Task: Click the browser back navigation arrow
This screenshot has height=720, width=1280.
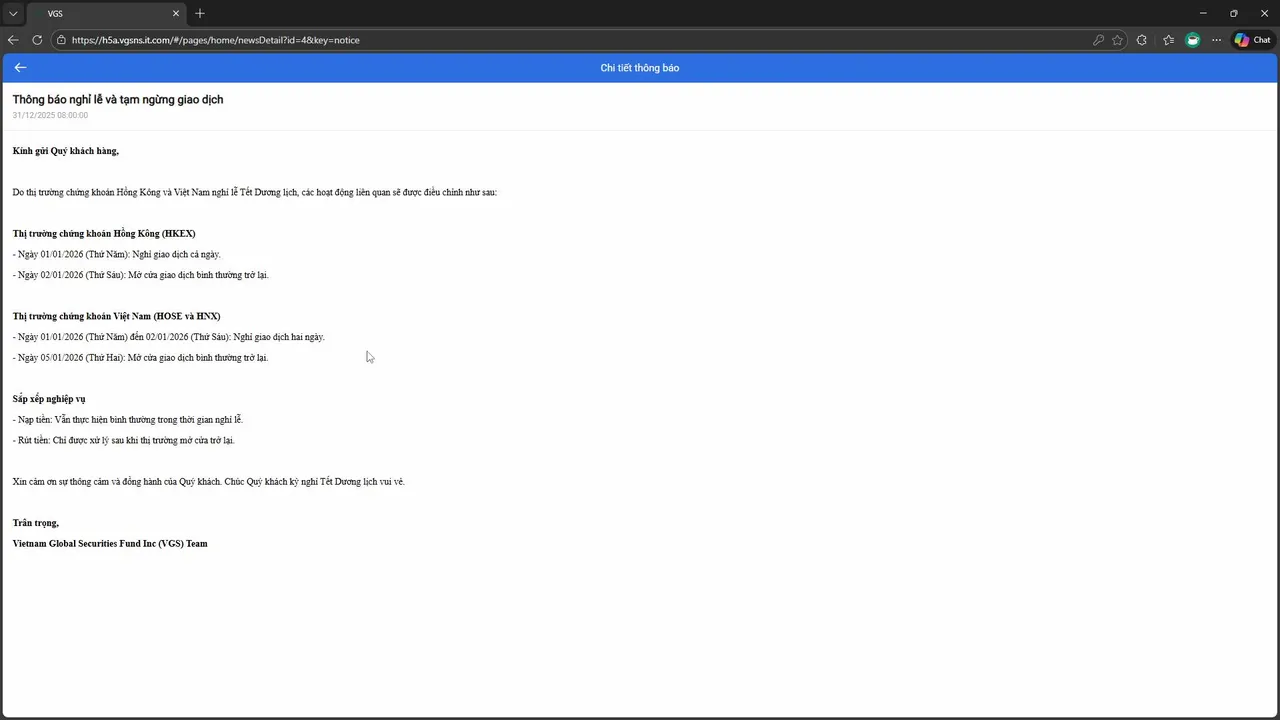Action: [13, 40]
